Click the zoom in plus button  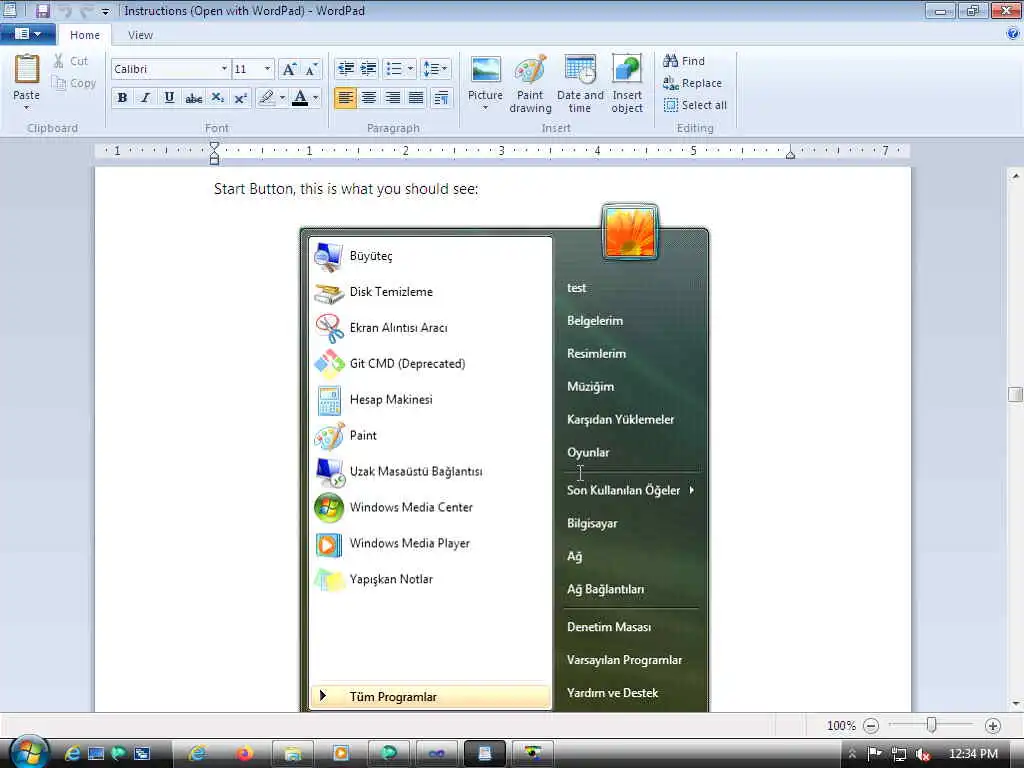tap(993, 726)
